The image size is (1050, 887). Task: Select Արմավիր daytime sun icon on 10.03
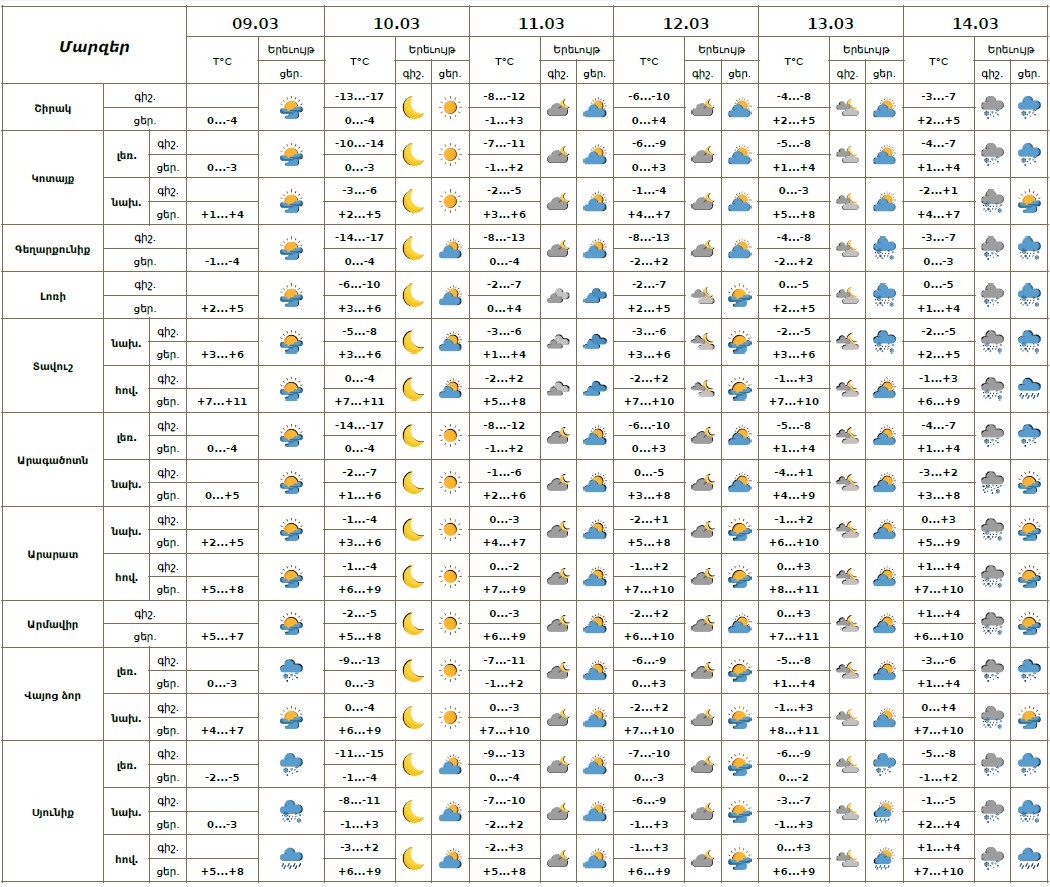click(x=449, y=624)
